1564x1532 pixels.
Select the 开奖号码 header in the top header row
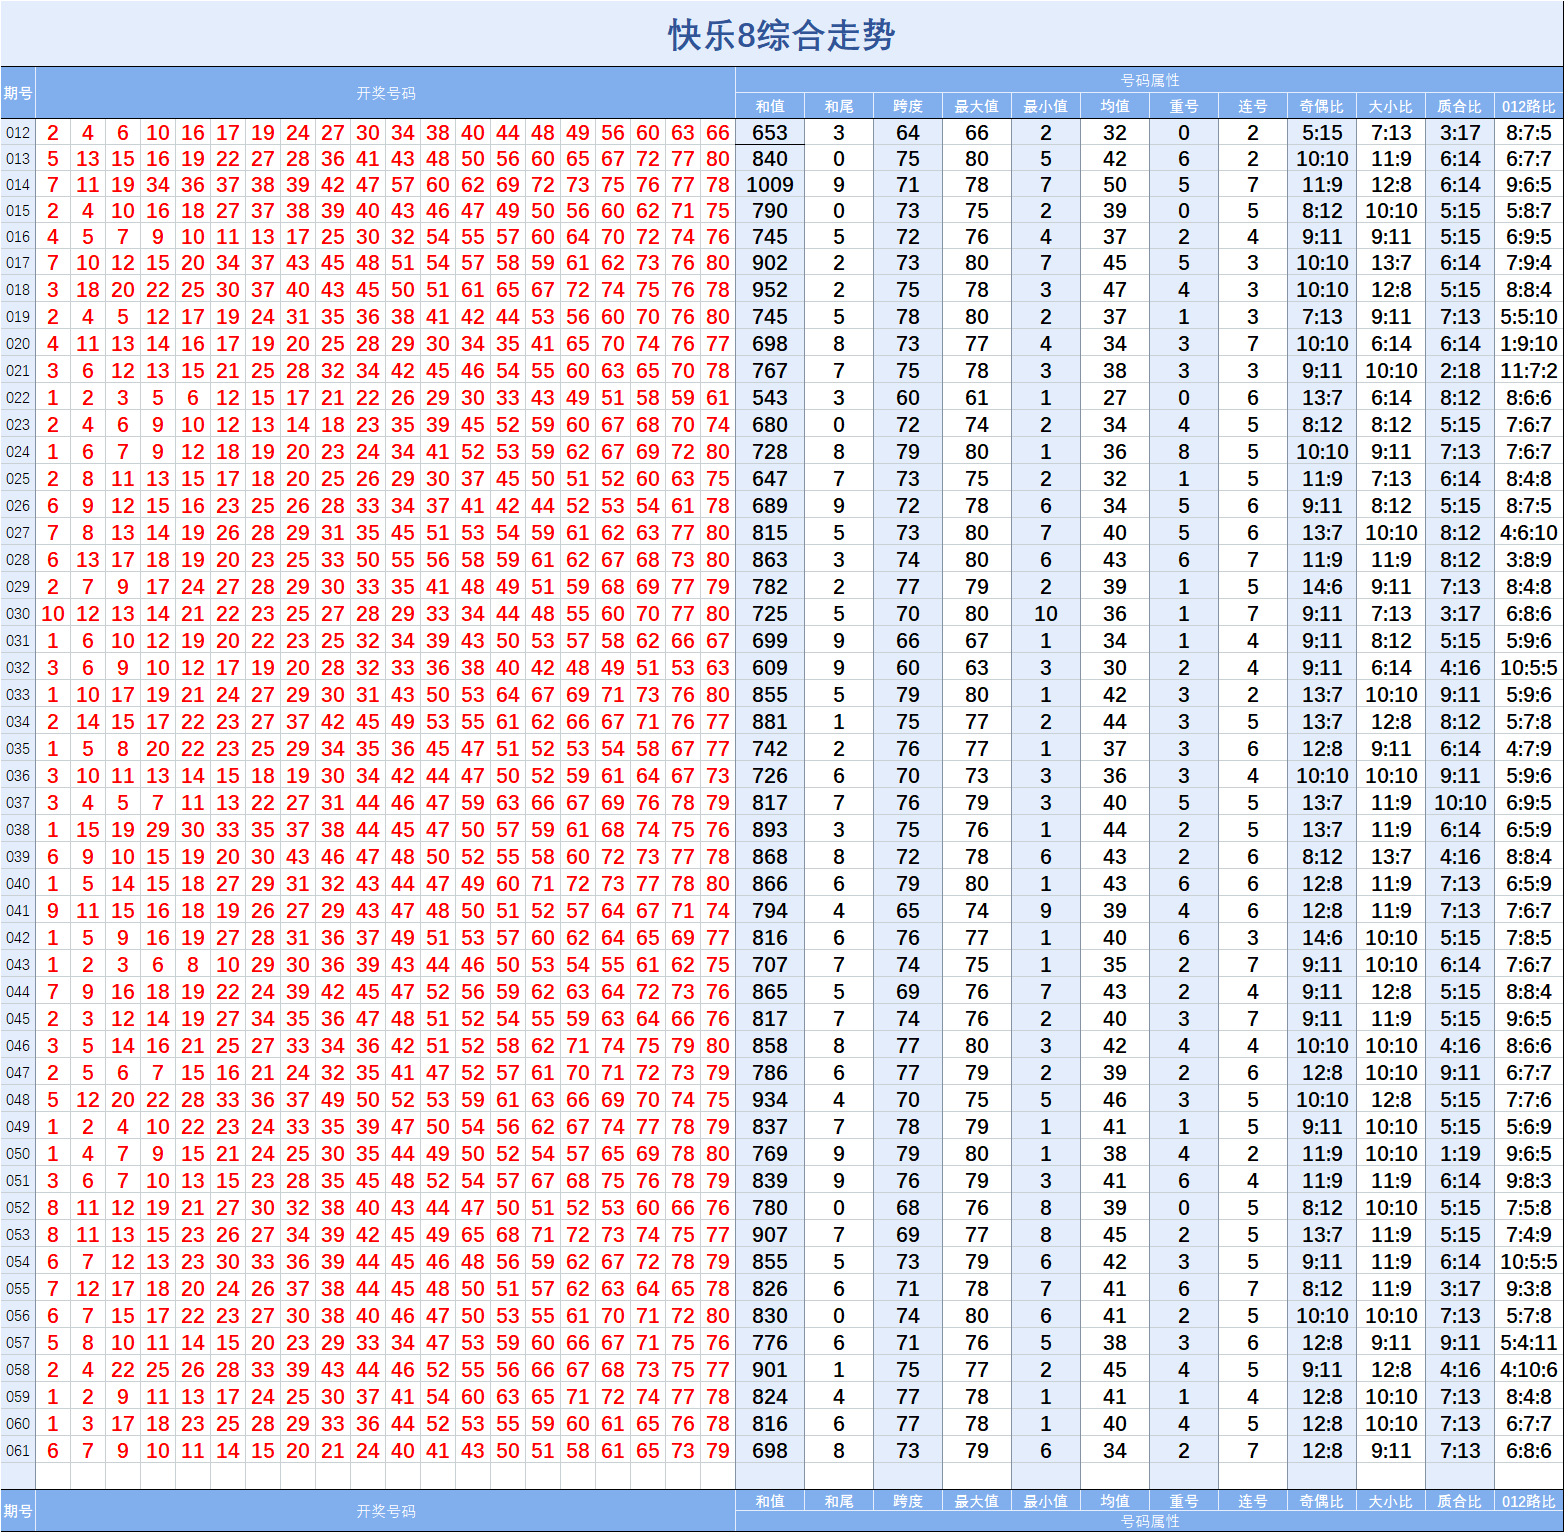click(386, 93)
